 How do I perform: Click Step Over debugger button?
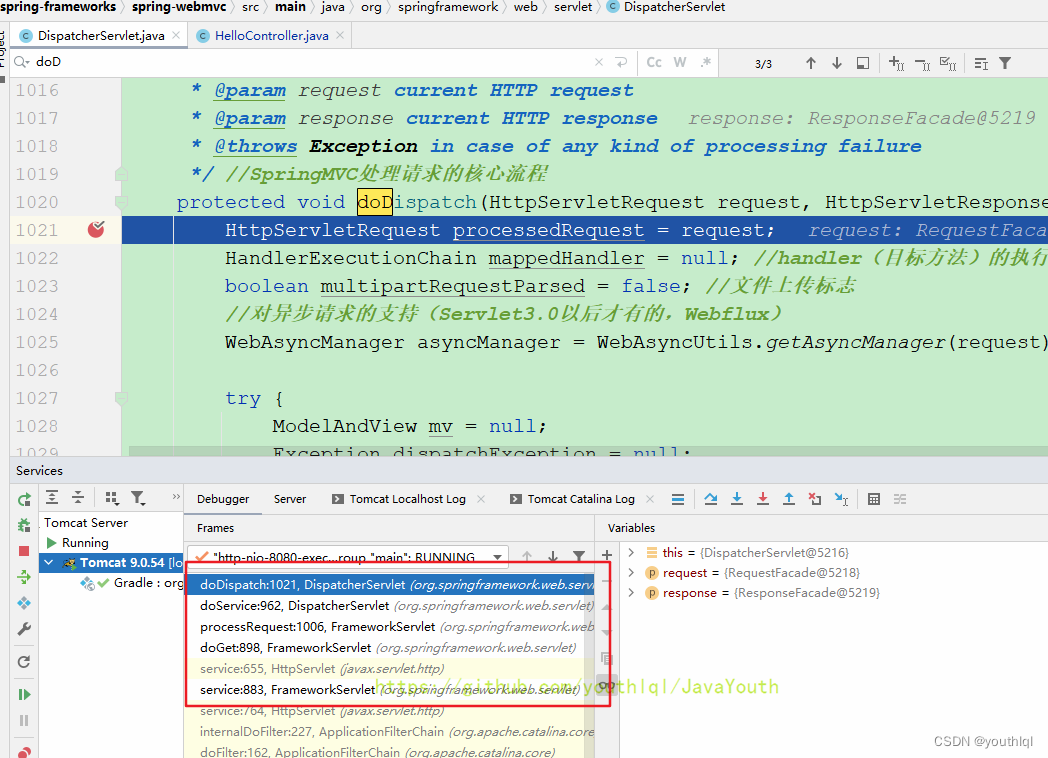click(x=710, y=499)
